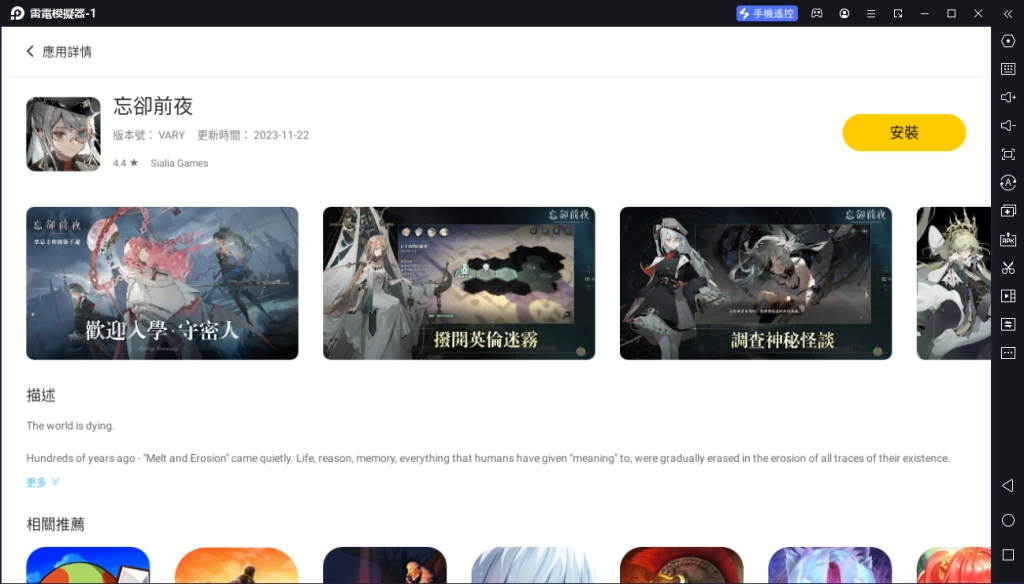Open the sixth recommended app with purple icon
The image size is (1024, 584).
click(x=829, y=565)
